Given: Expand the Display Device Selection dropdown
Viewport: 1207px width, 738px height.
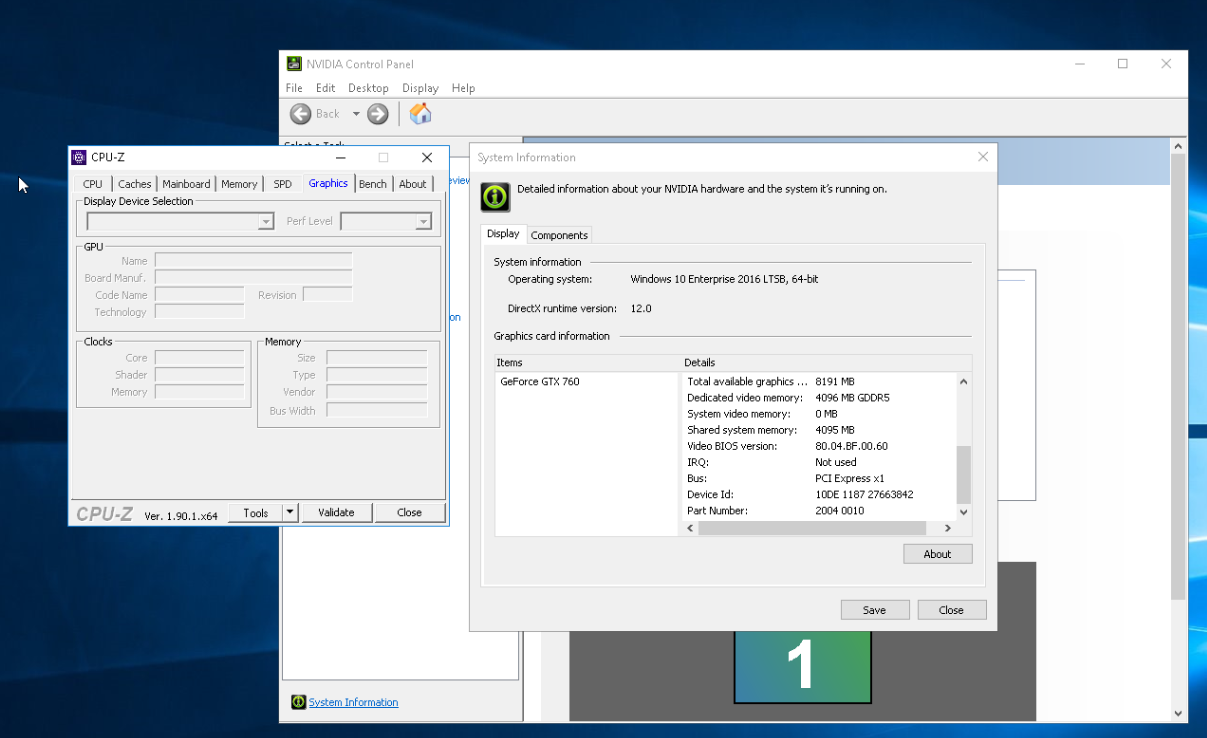Looking at the screenshot, I should 266,222.
